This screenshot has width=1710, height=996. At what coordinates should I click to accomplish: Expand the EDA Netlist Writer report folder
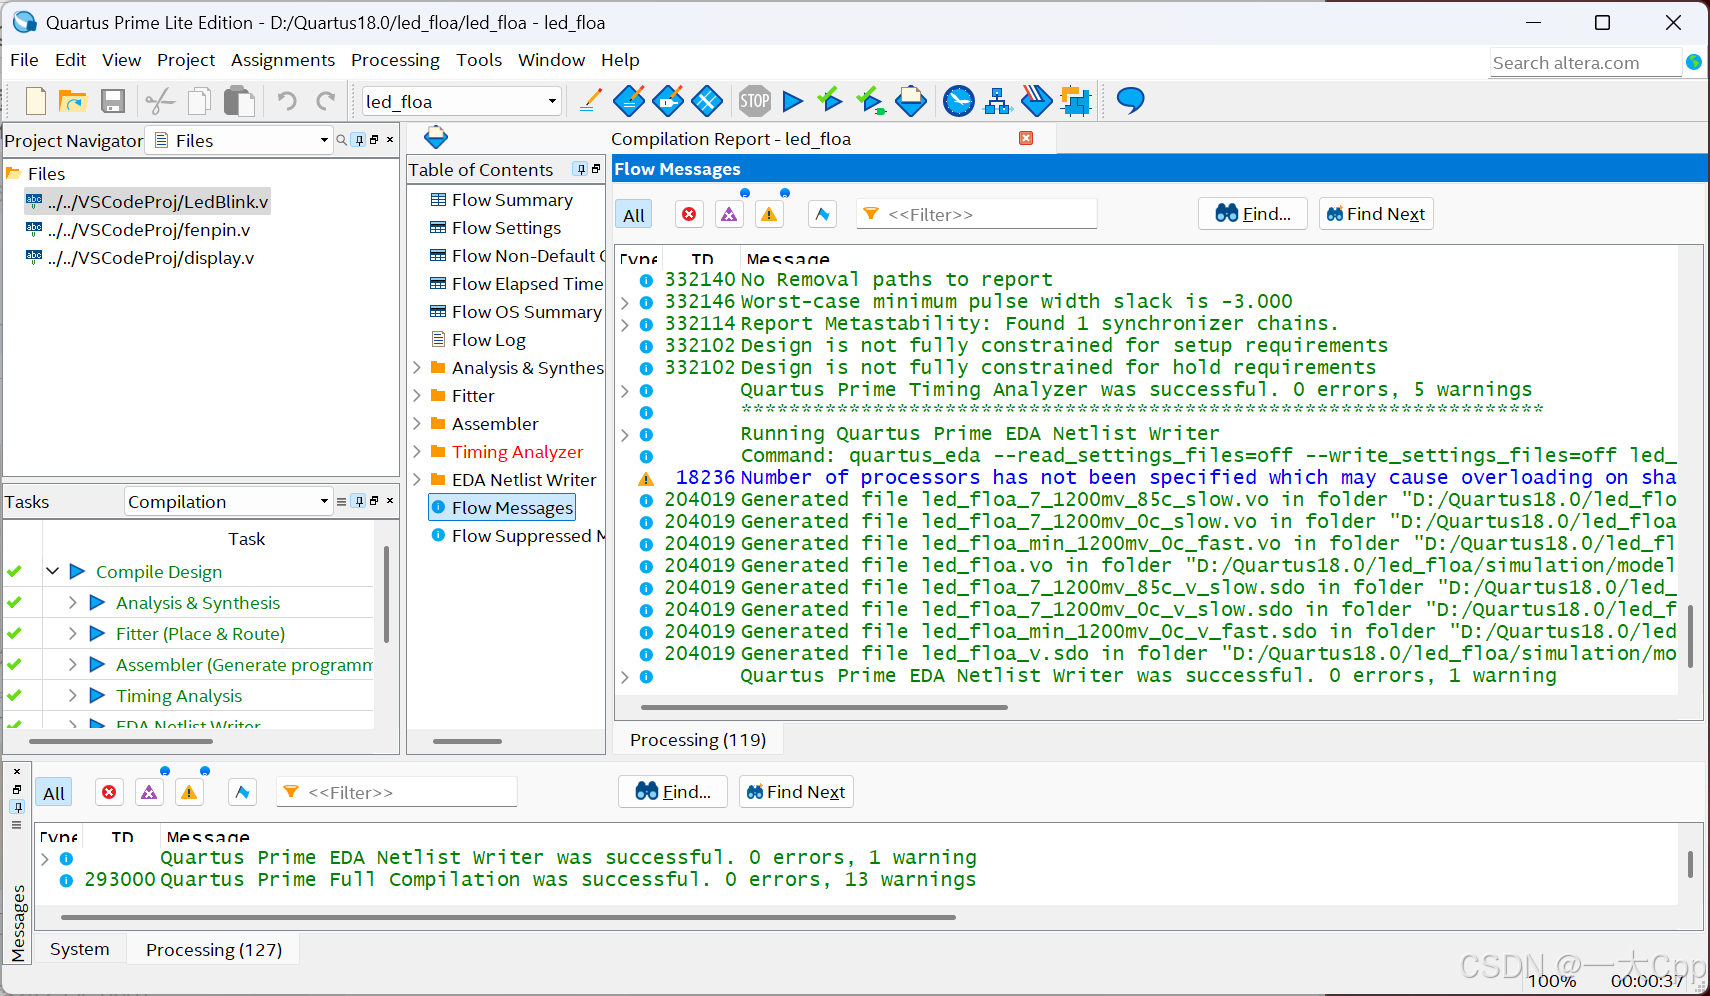417,480
